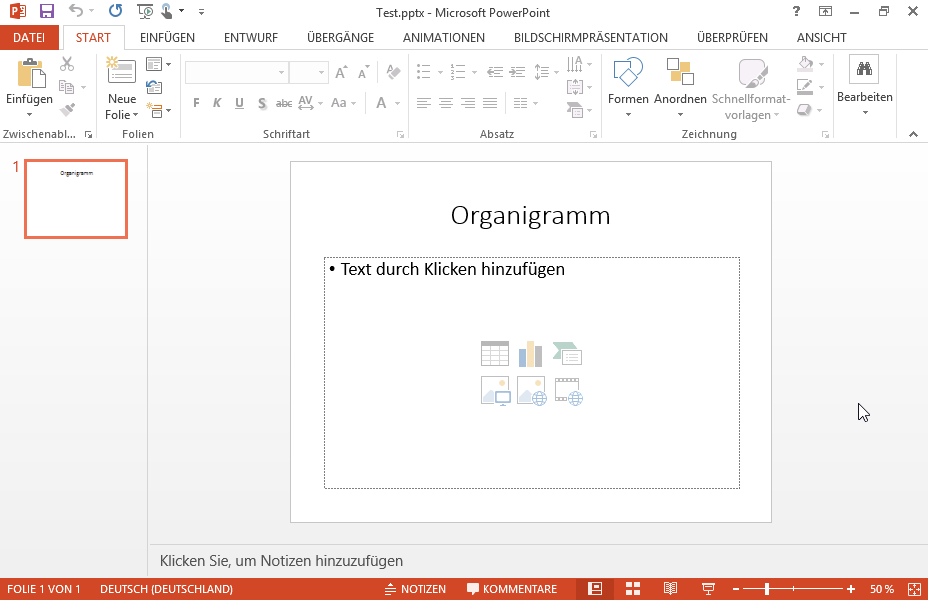Toggle Bold (F) formatting
The width and height of the screenshot is (928, 600).
point(196,103)
